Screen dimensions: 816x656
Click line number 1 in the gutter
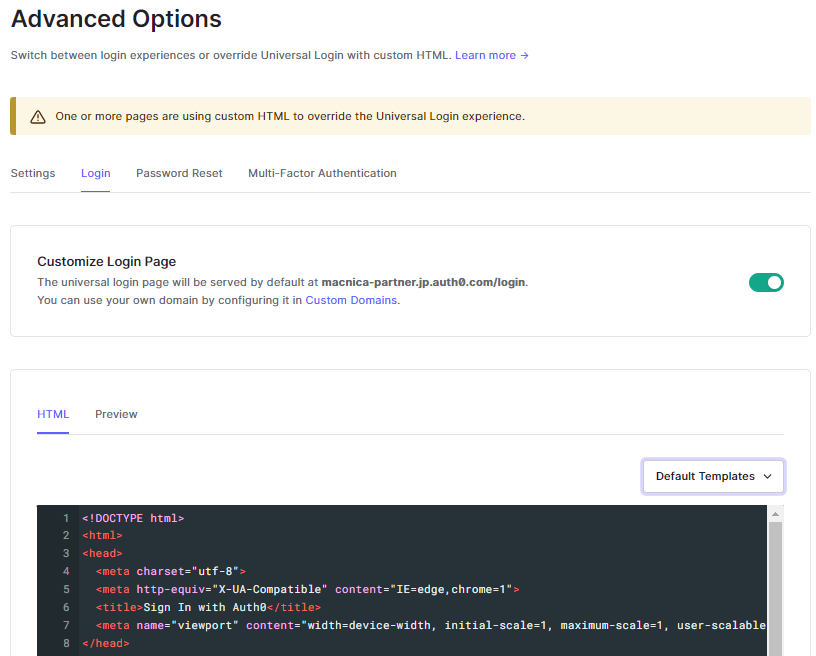click(65, 518)
